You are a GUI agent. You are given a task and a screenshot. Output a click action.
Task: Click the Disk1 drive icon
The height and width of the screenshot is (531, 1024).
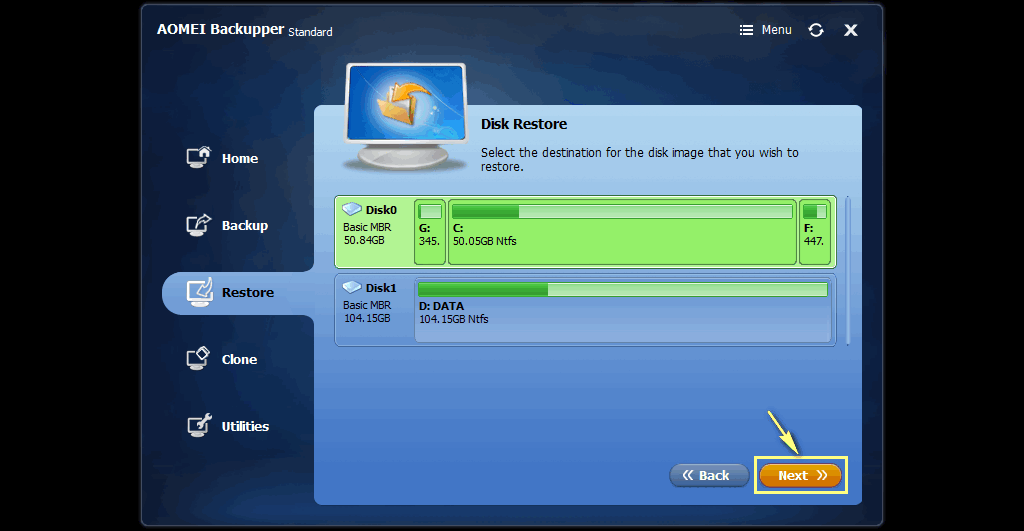[x=352, y=287]
